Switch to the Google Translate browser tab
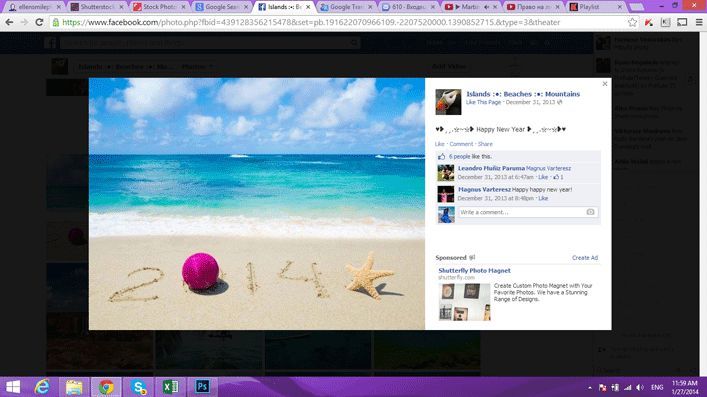This screenshot has width=707, height=397. (x=346, y=7)
